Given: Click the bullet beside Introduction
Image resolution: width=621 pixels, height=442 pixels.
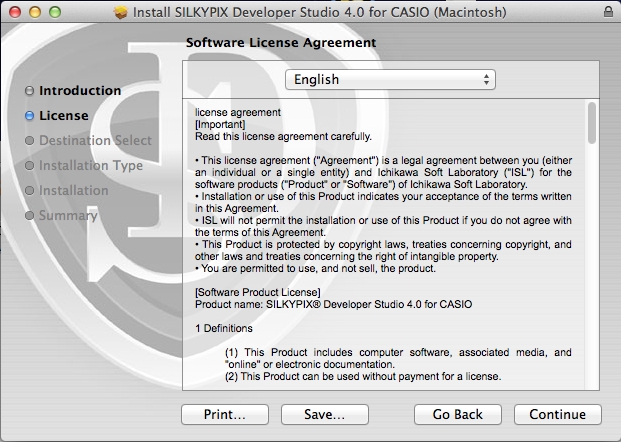Looking at the screenshot, I should [29, 91].
